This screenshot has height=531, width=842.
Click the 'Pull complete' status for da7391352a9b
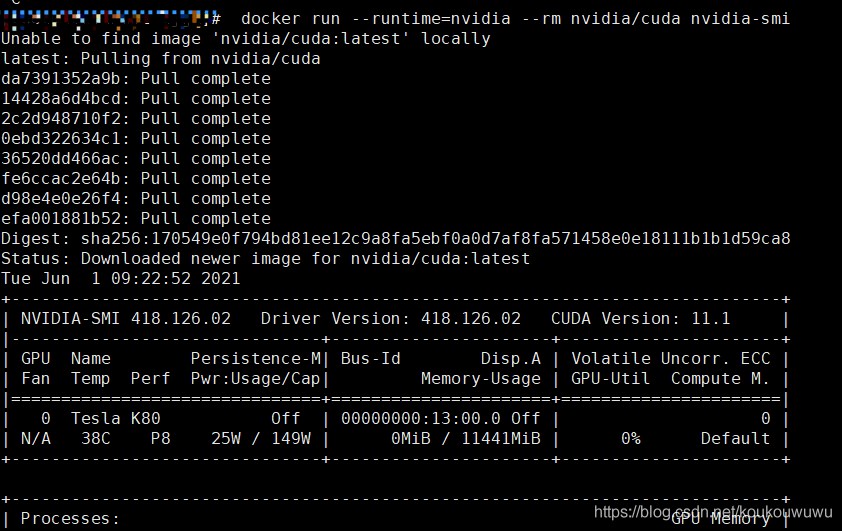[206, 78]
